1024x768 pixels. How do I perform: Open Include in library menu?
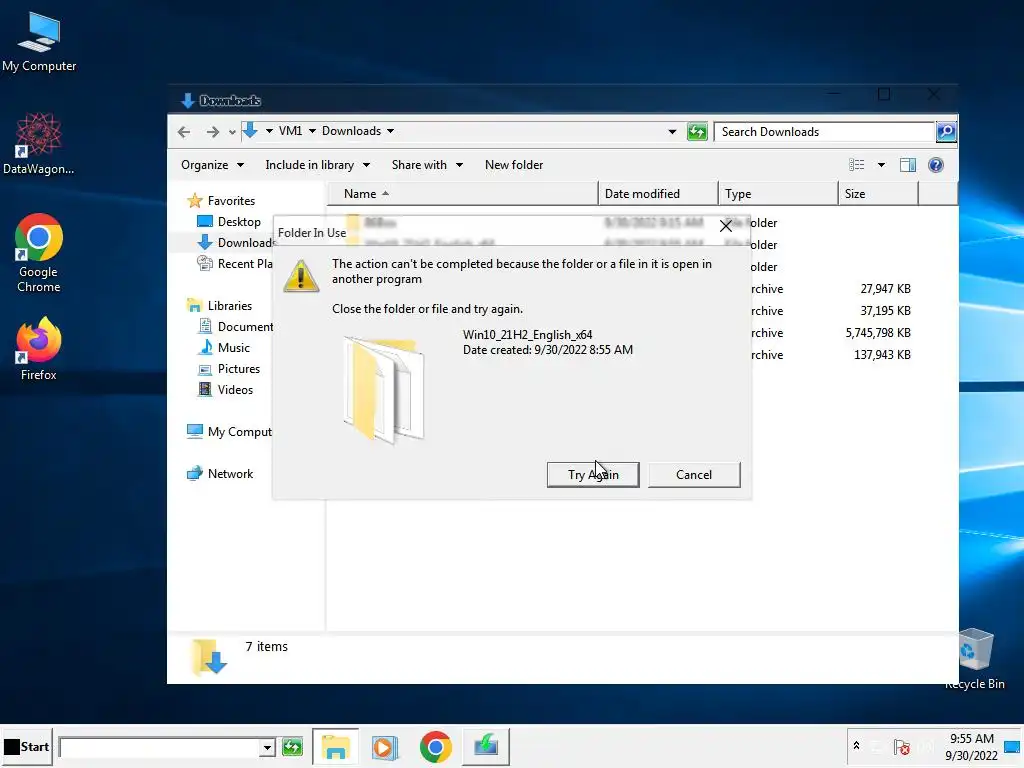[x=317, y=165]
